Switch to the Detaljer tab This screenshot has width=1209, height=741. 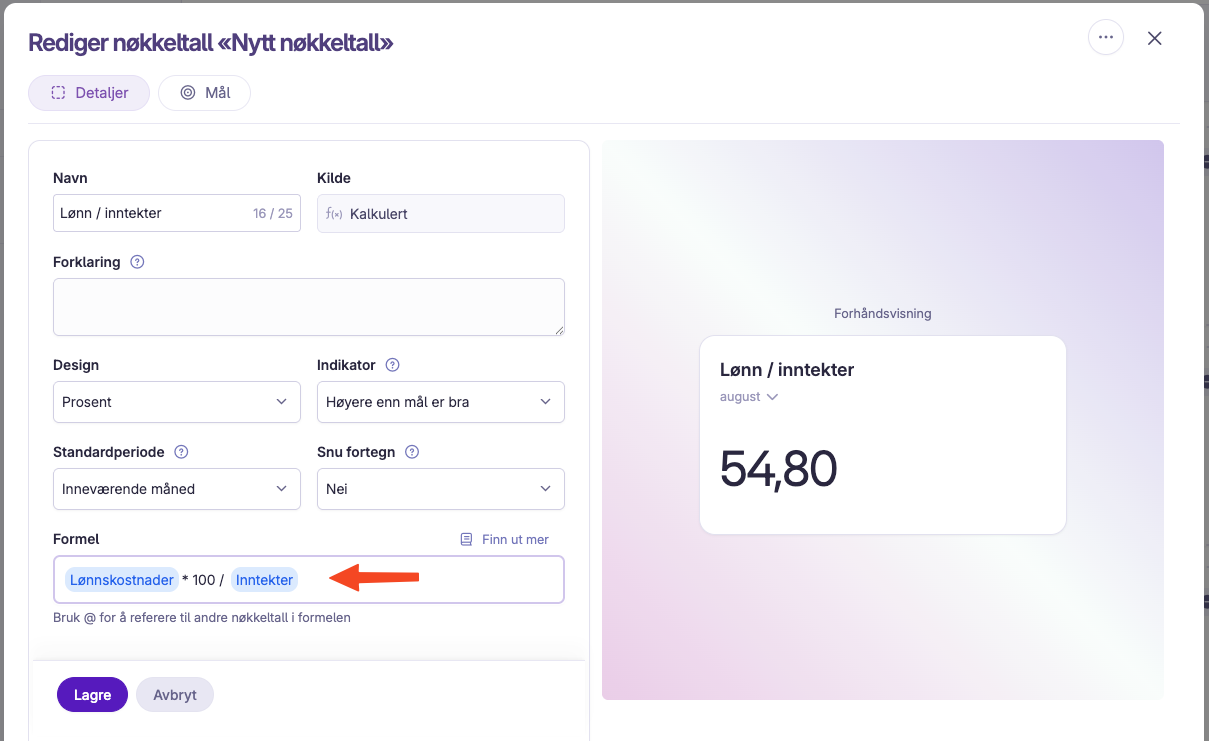[x=89, y=93]
